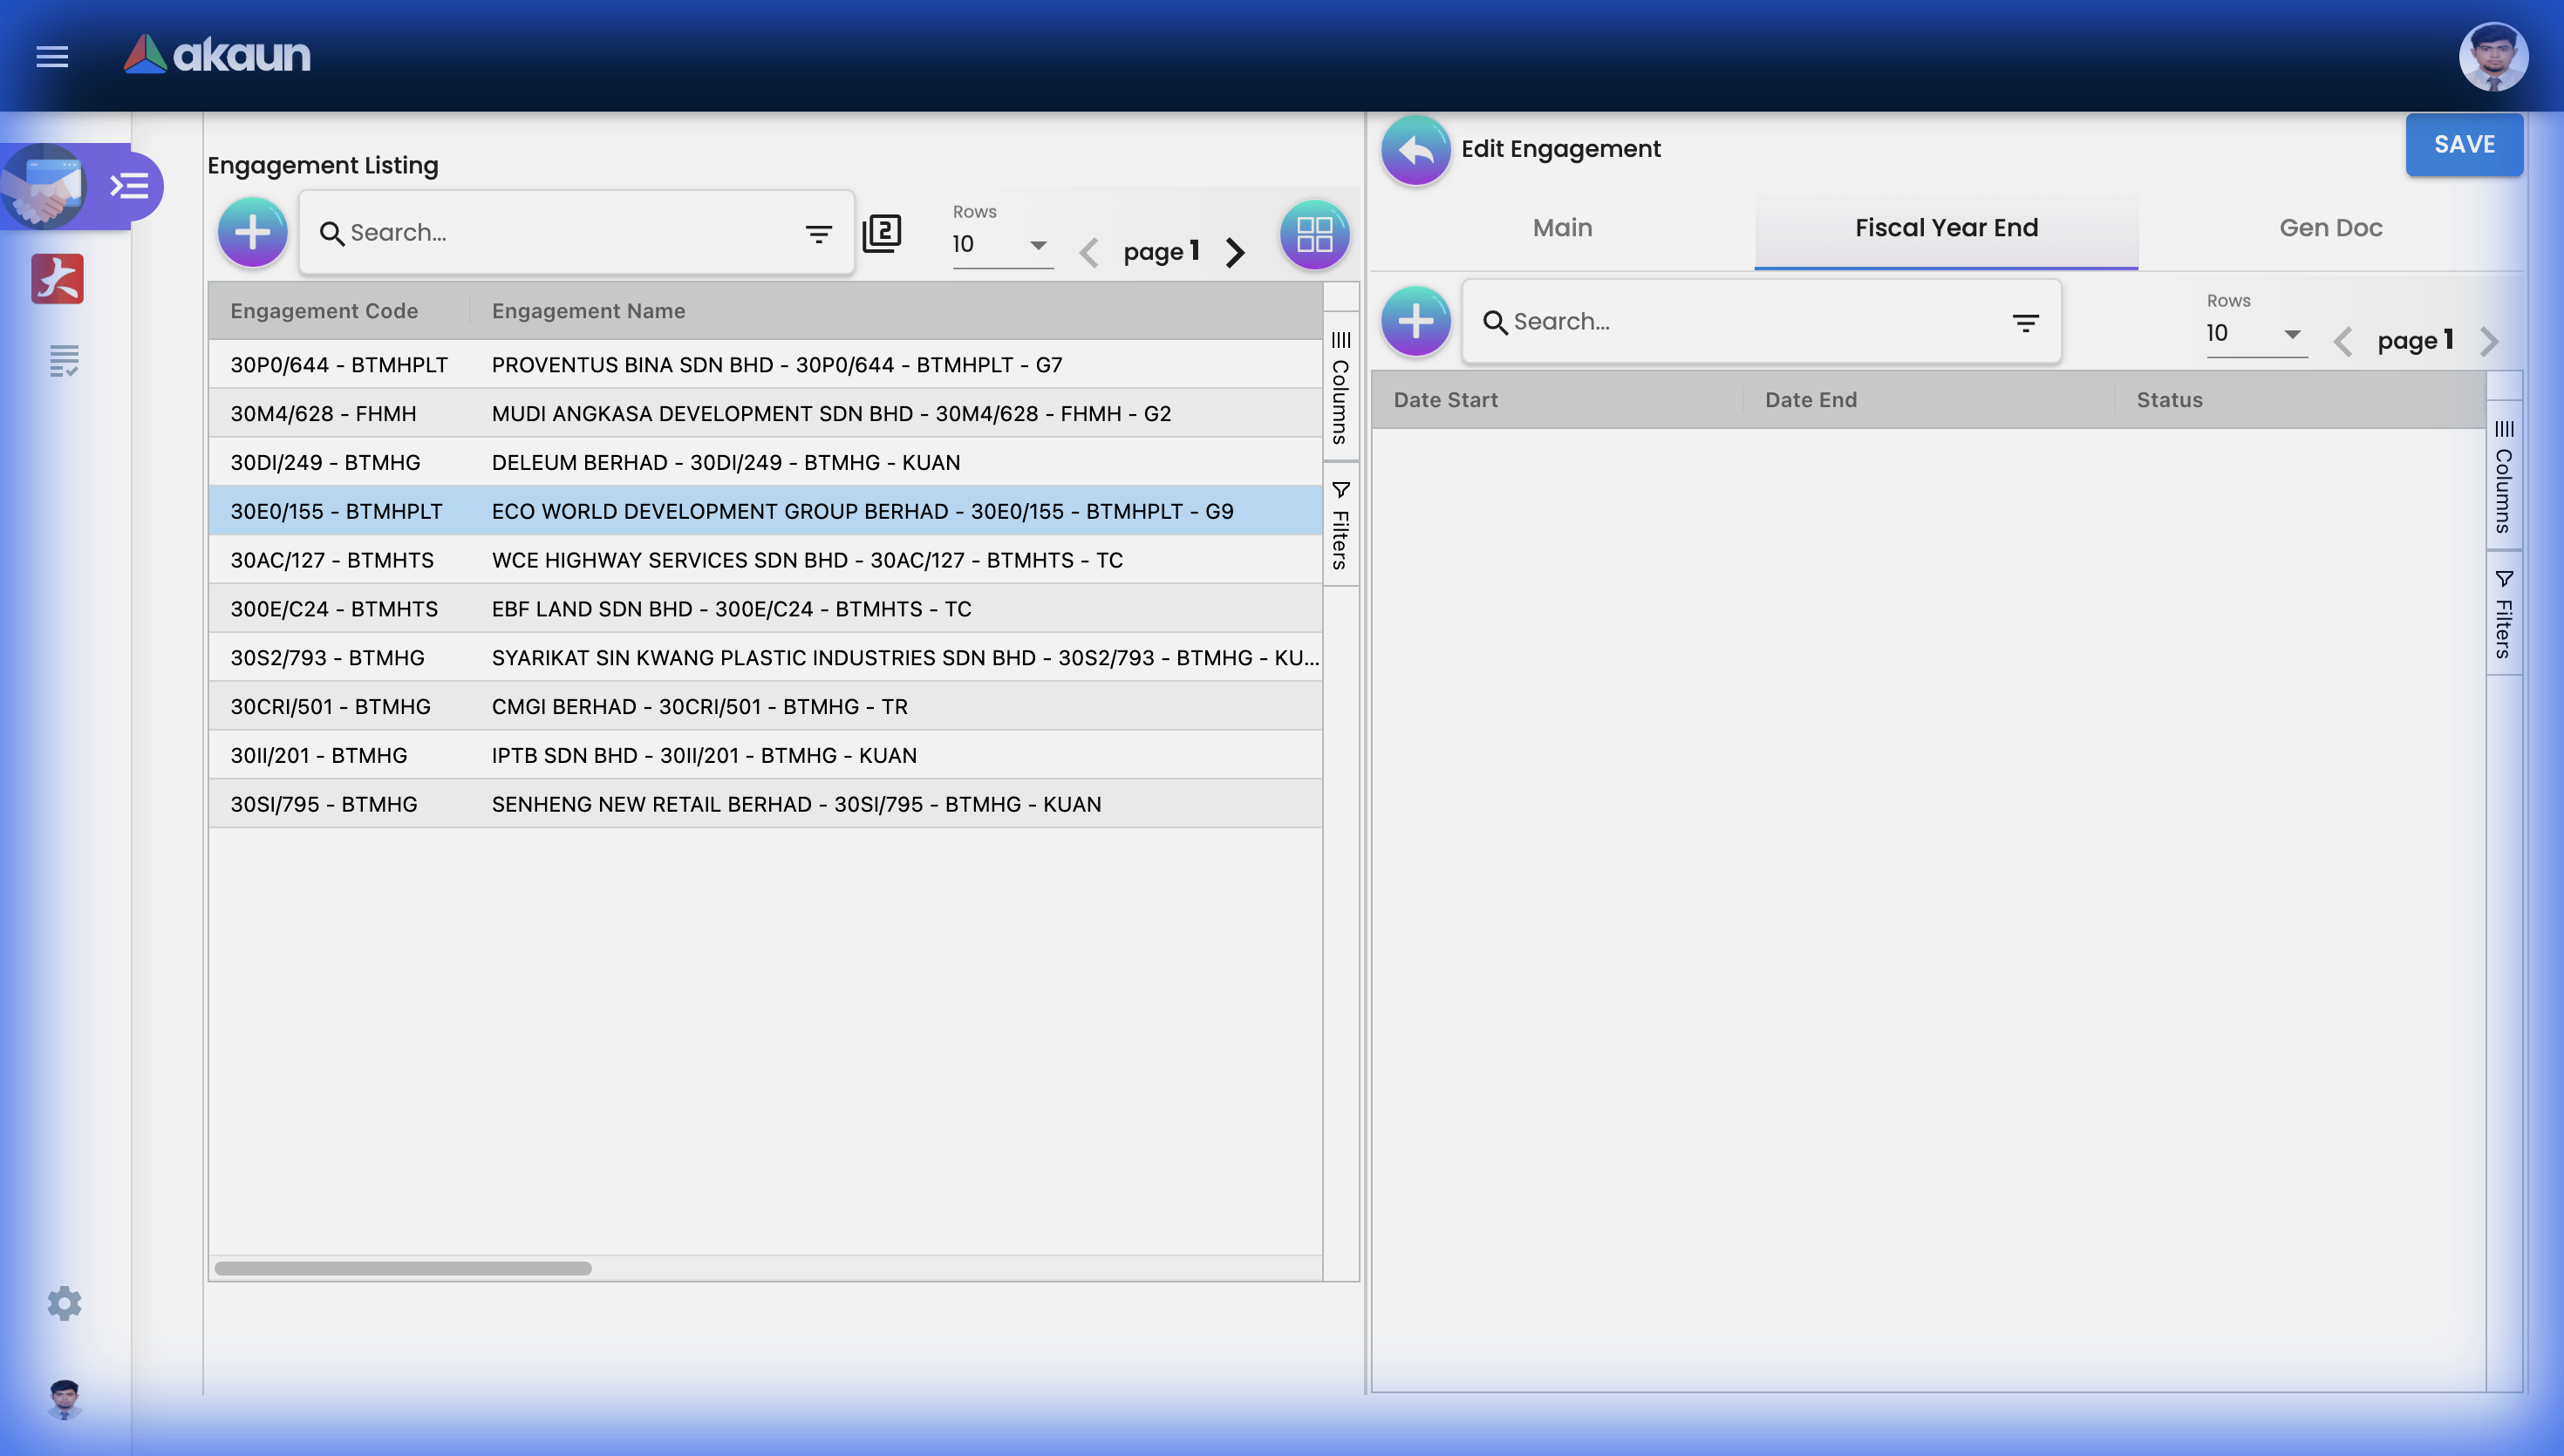Viewport: 2564px width, 1456px height.
Task: Go to next page of Engagement Listing
Action: point(1236,252)
